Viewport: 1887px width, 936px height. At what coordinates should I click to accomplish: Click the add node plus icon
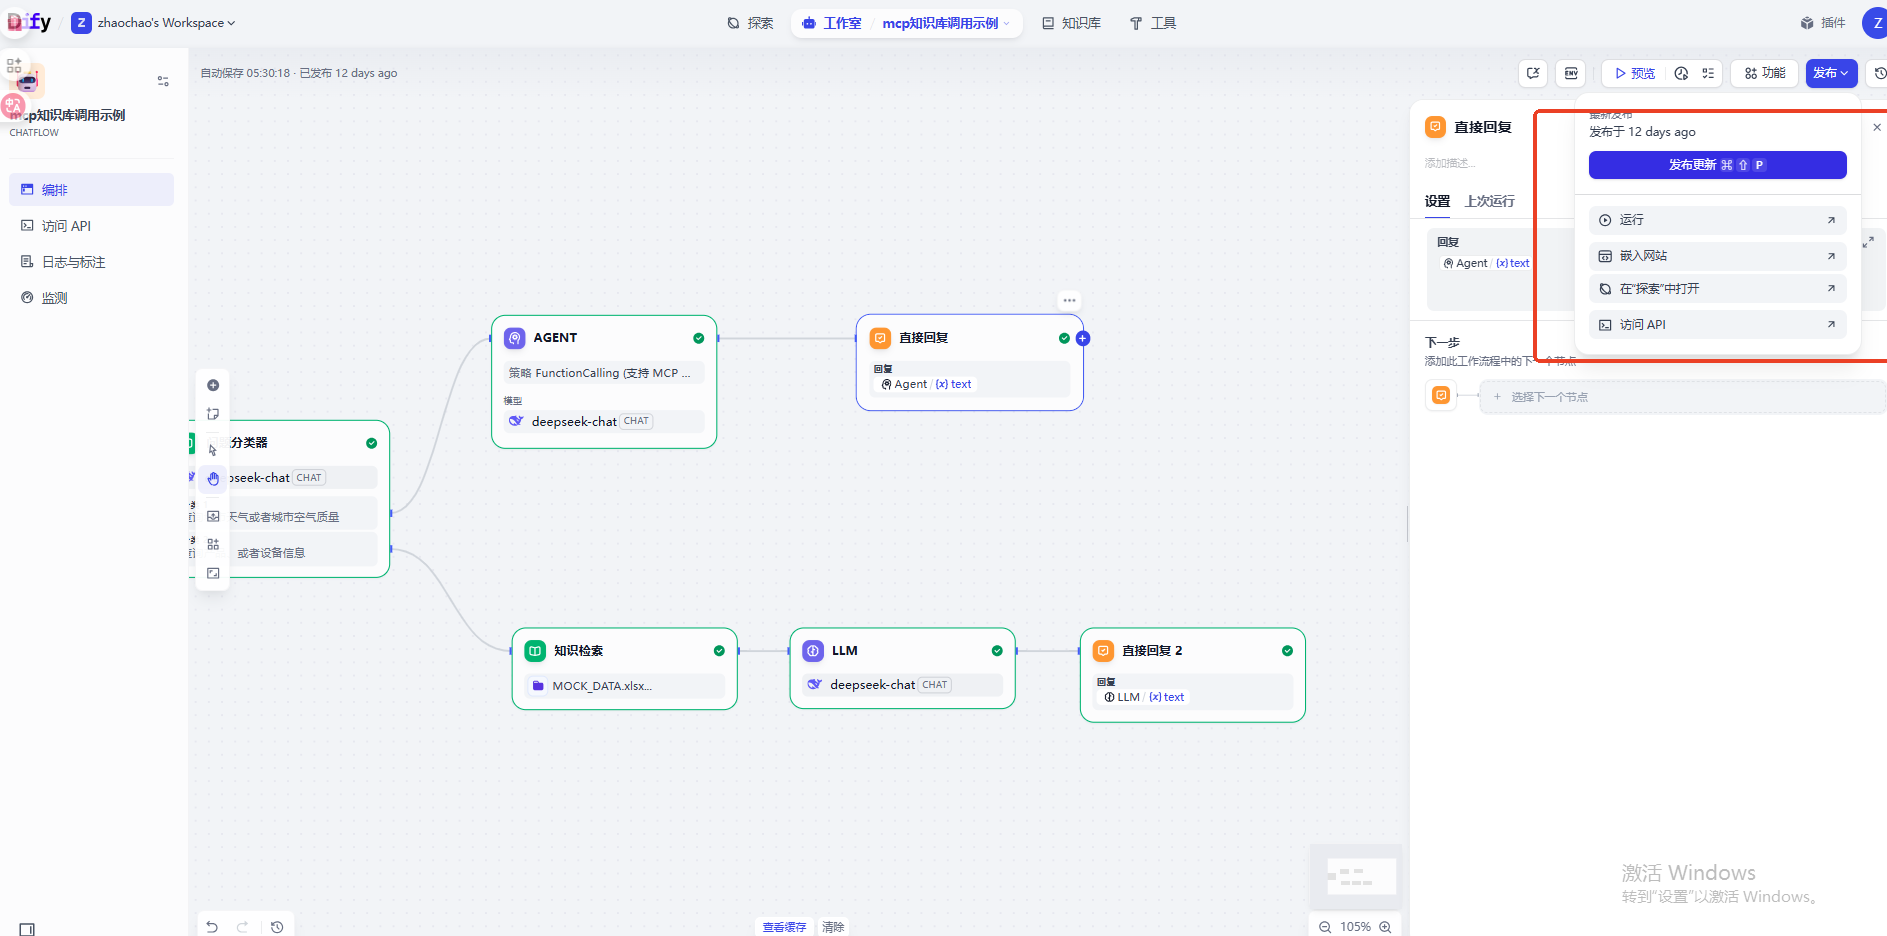[x=213, y=385]
